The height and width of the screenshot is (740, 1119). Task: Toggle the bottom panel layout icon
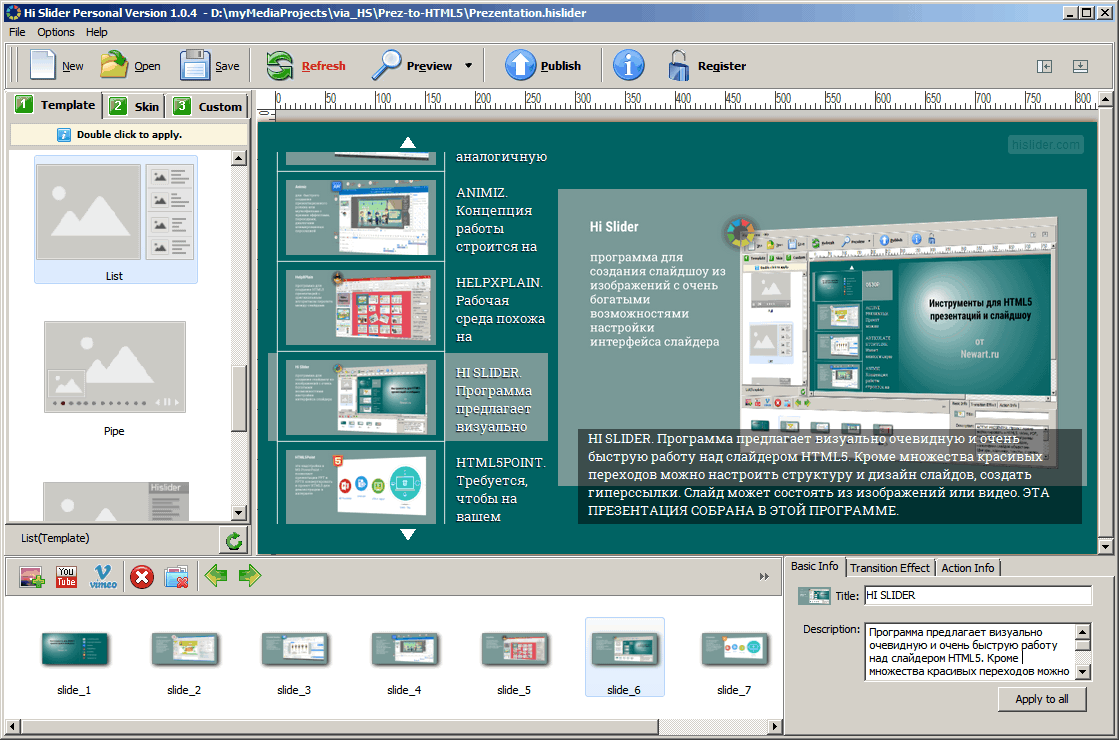pos(1080,66)
